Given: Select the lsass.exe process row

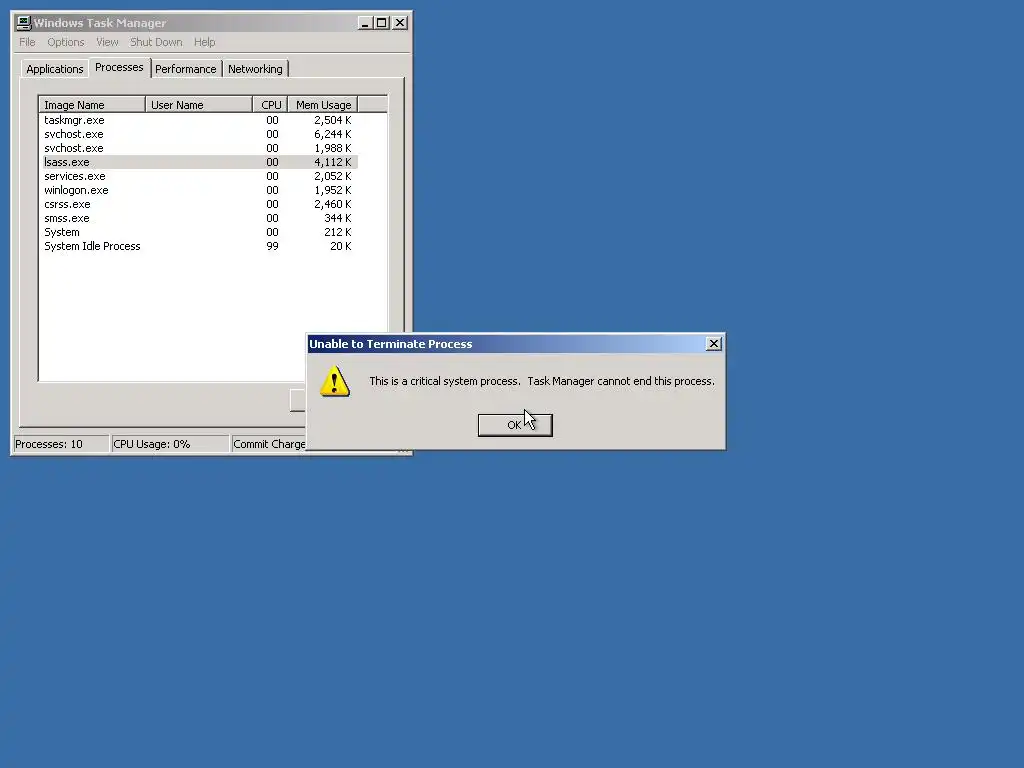Looking at the screenshot, I should point(199,162).
